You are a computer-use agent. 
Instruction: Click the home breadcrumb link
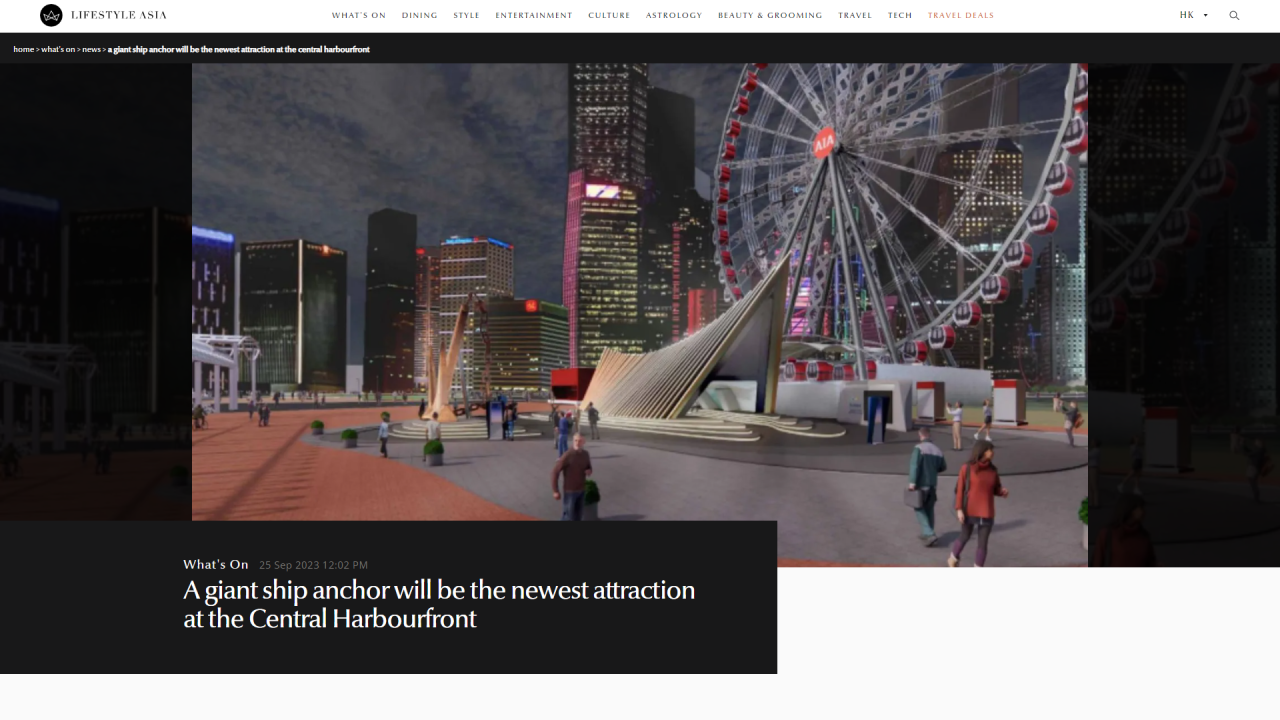tap(24, 49)
